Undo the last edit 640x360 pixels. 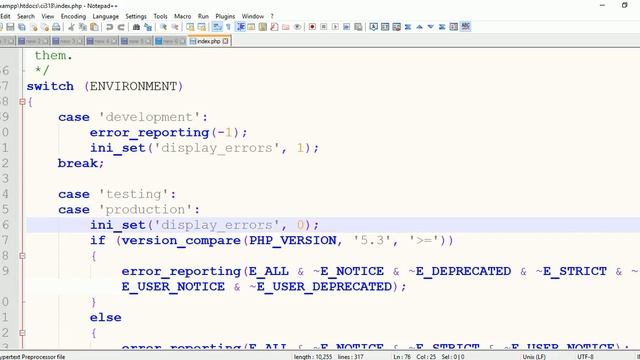pos(109,27)
